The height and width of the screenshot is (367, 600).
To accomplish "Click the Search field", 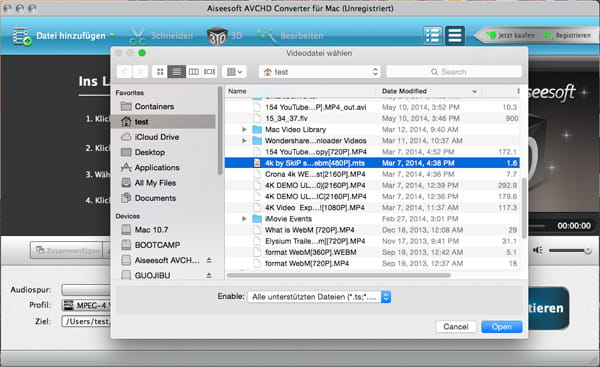I will coord(454,72).
